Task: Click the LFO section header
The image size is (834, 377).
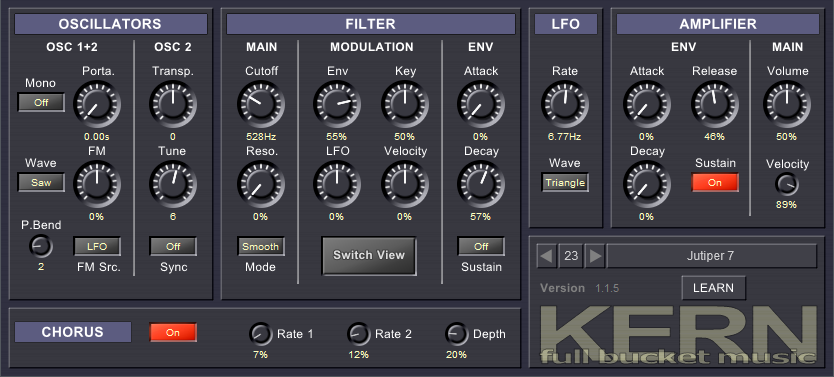Action: tap(566, 24)
